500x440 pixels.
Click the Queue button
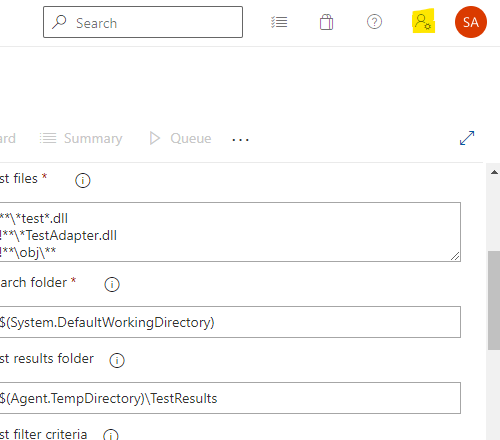click(x=180, y=138)
